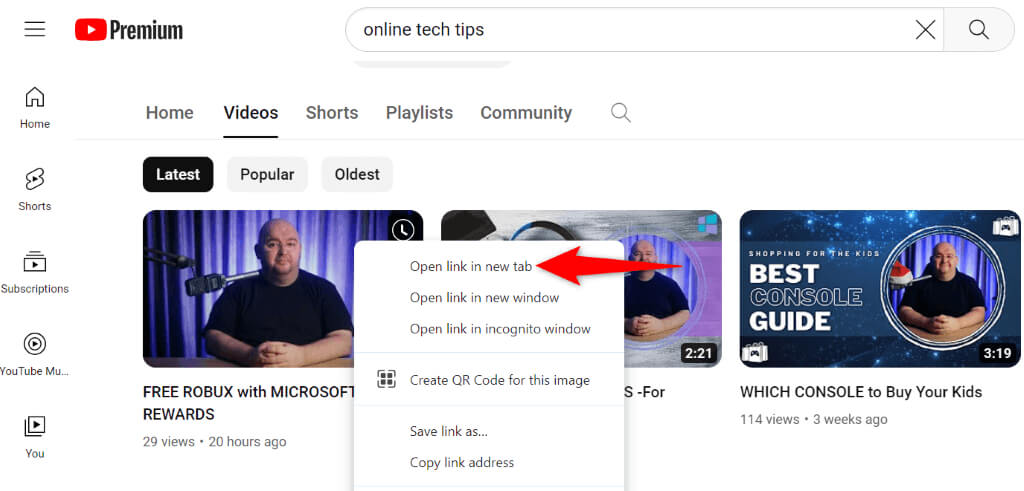Open the Community tab

pos(526,113)
